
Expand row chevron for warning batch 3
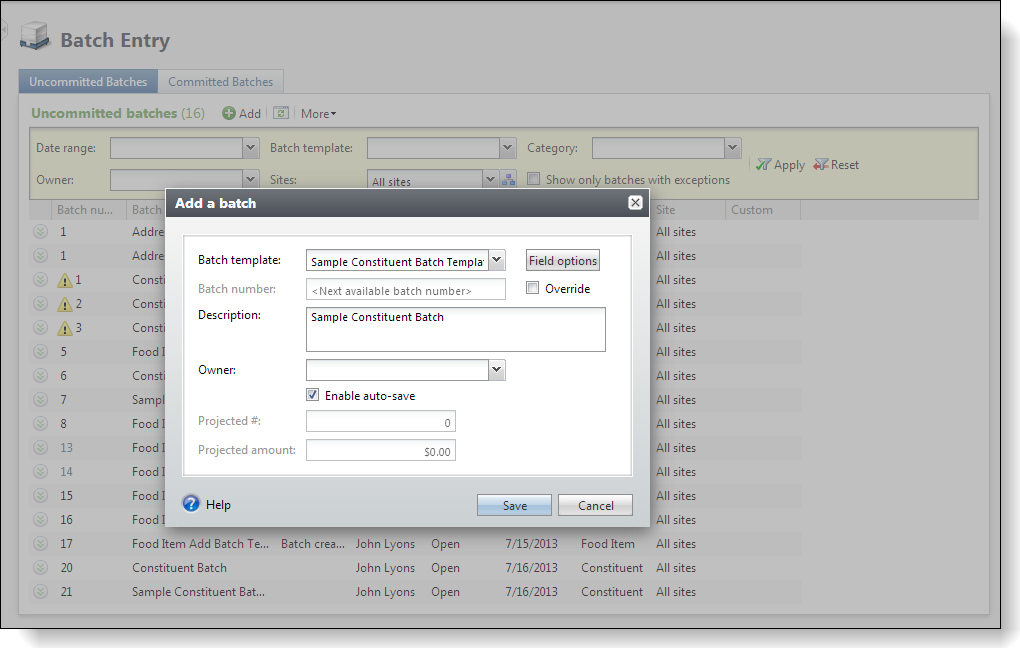40,328
